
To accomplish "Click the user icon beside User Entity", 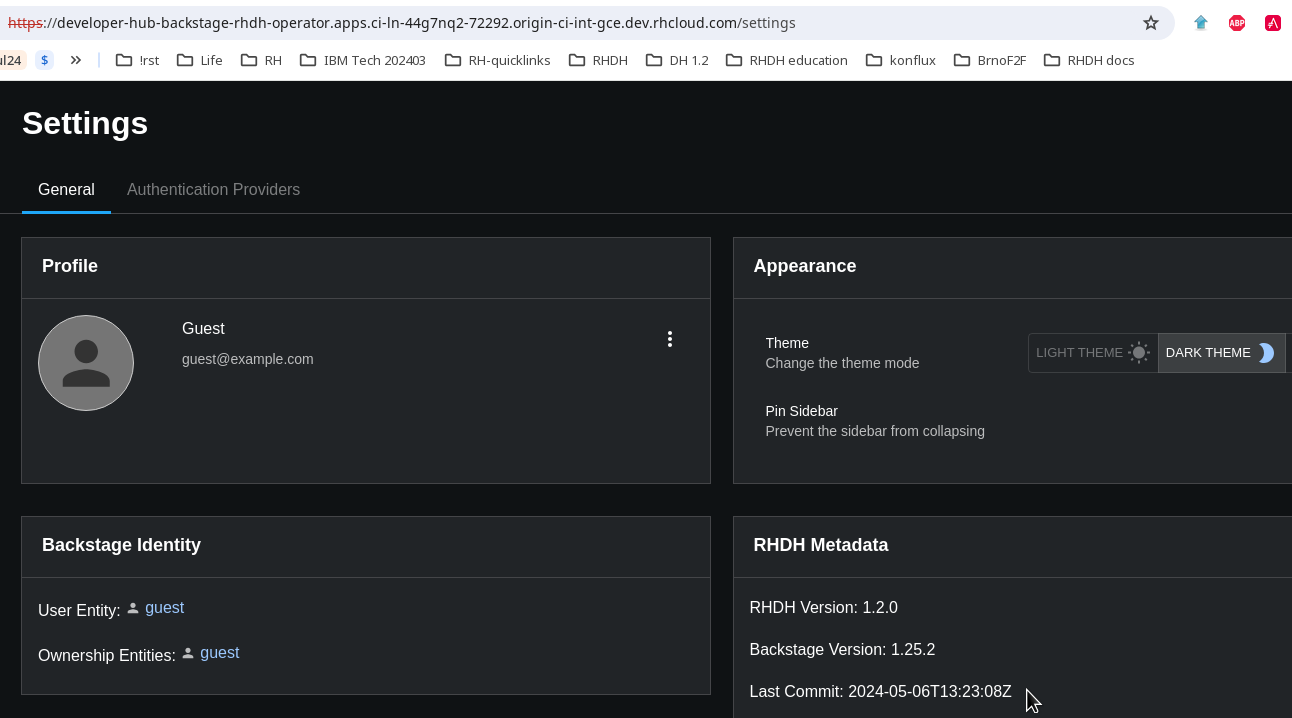I will (x=133, y=608).
